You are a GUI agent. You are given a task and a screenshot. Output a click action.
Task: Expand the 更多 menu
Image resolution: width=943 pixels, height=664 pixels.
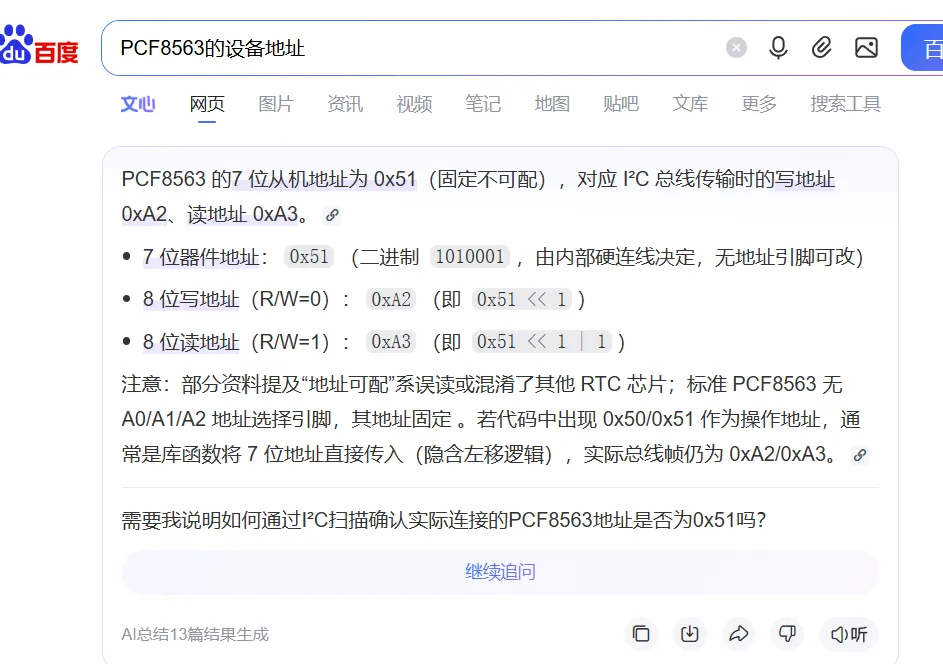tap(759, 104)
